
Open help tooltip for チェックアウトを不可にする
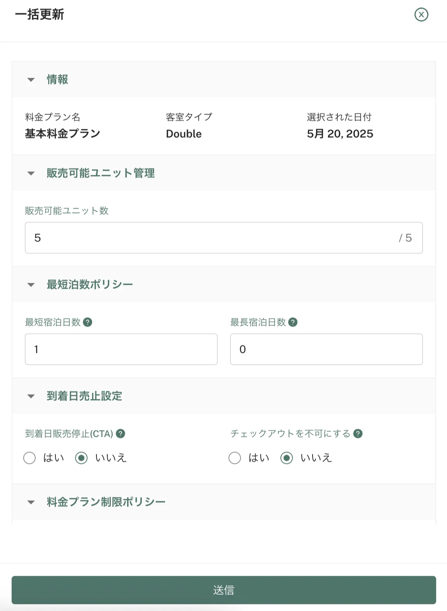(358, 434)
